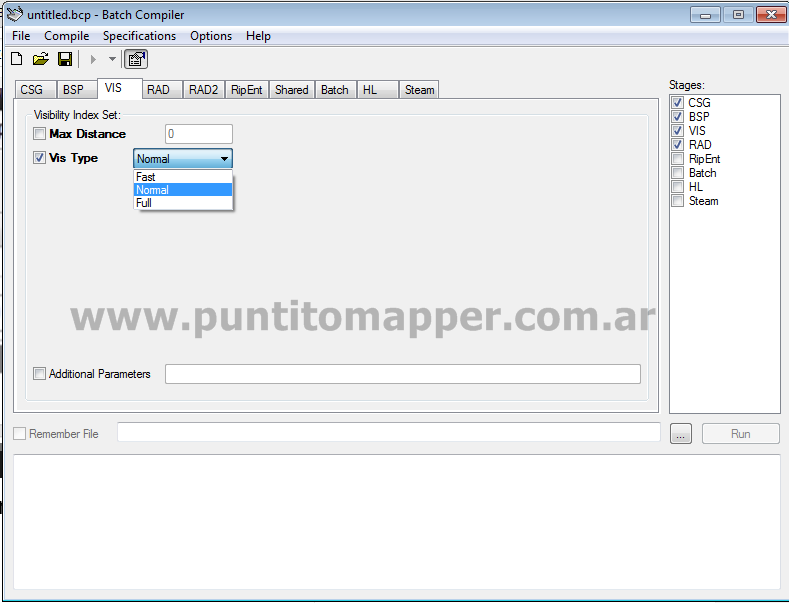Switch to the RAD tab
Screen dimensions: 789x603
(163, 90)
